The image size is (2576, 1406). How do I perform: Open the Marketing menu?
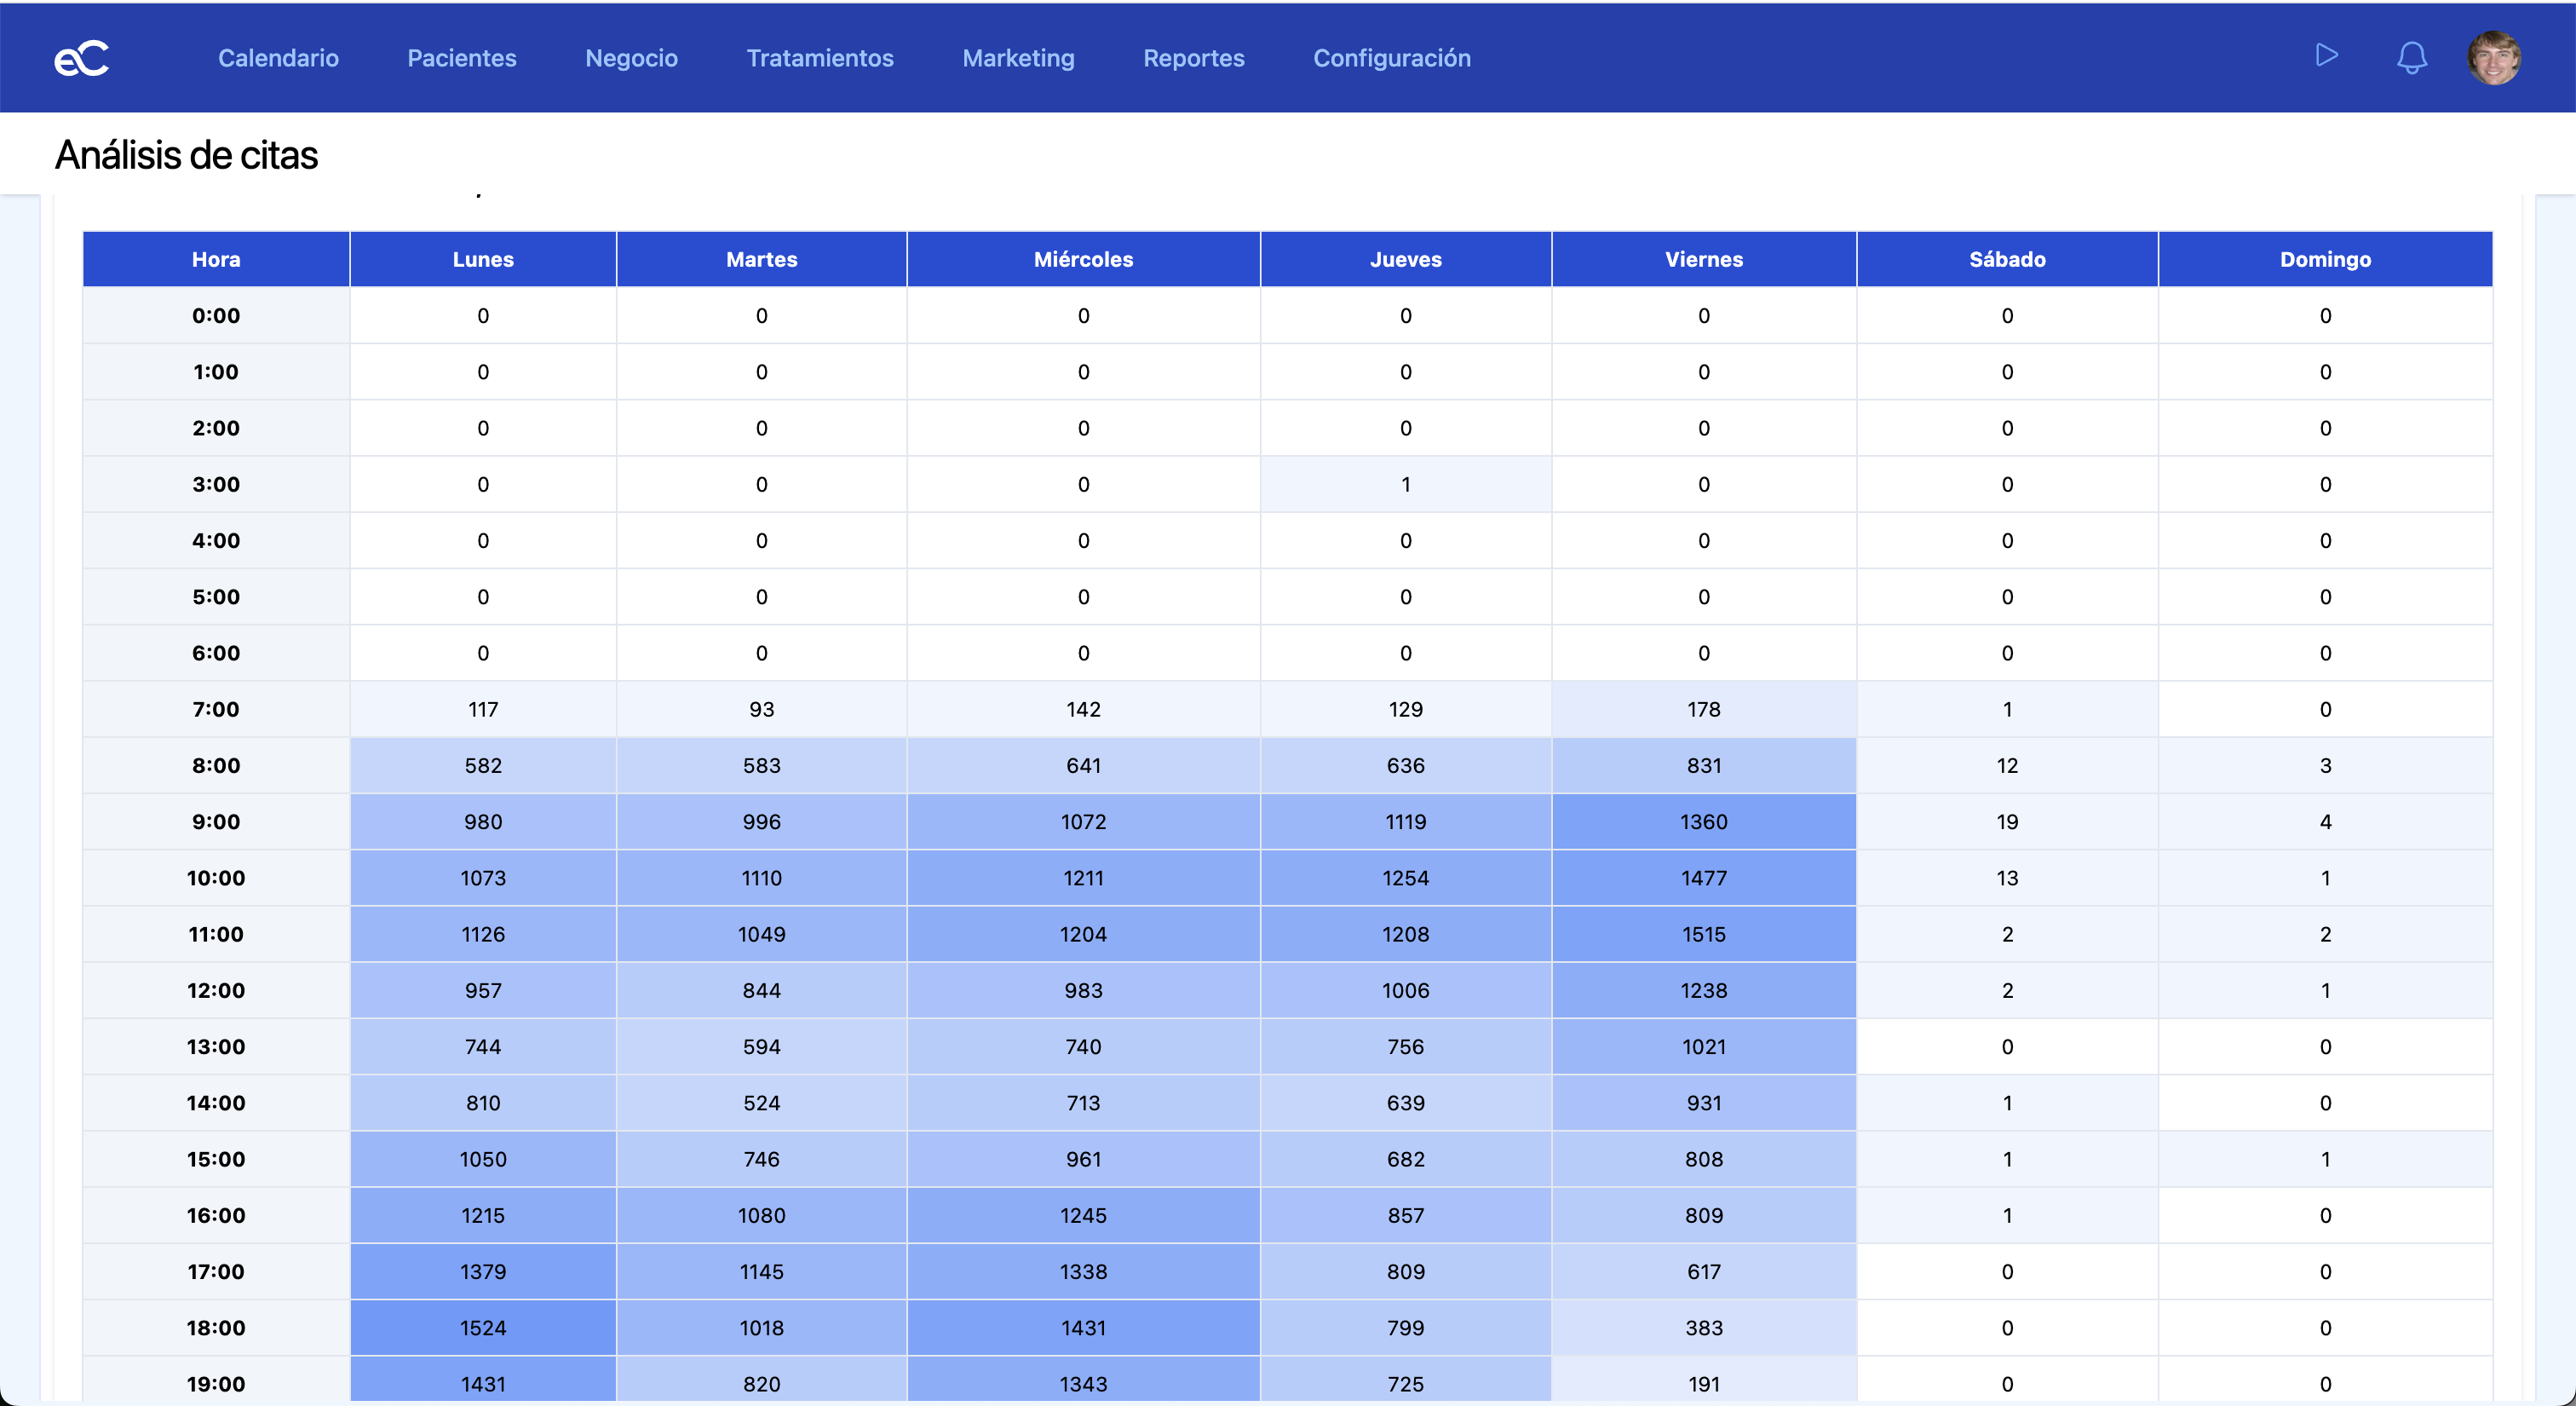pyautogui.click(x=1017, y=58)
